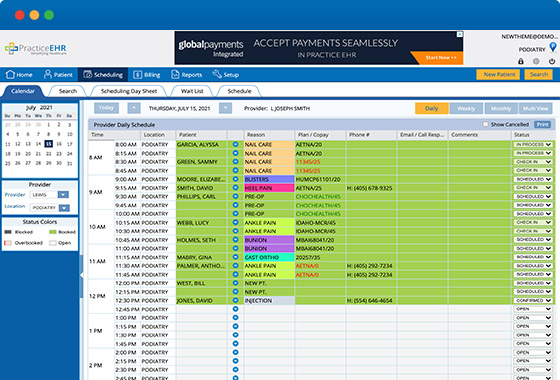Open the Location dropdown showing PODIATRY
The image size is (560, 380).
pos(50,208)
